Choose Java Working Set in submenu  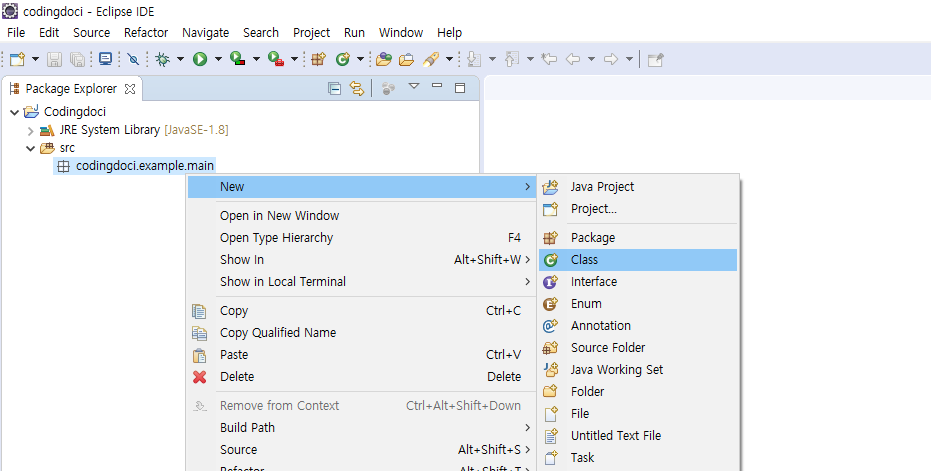[x=638, y=370]
